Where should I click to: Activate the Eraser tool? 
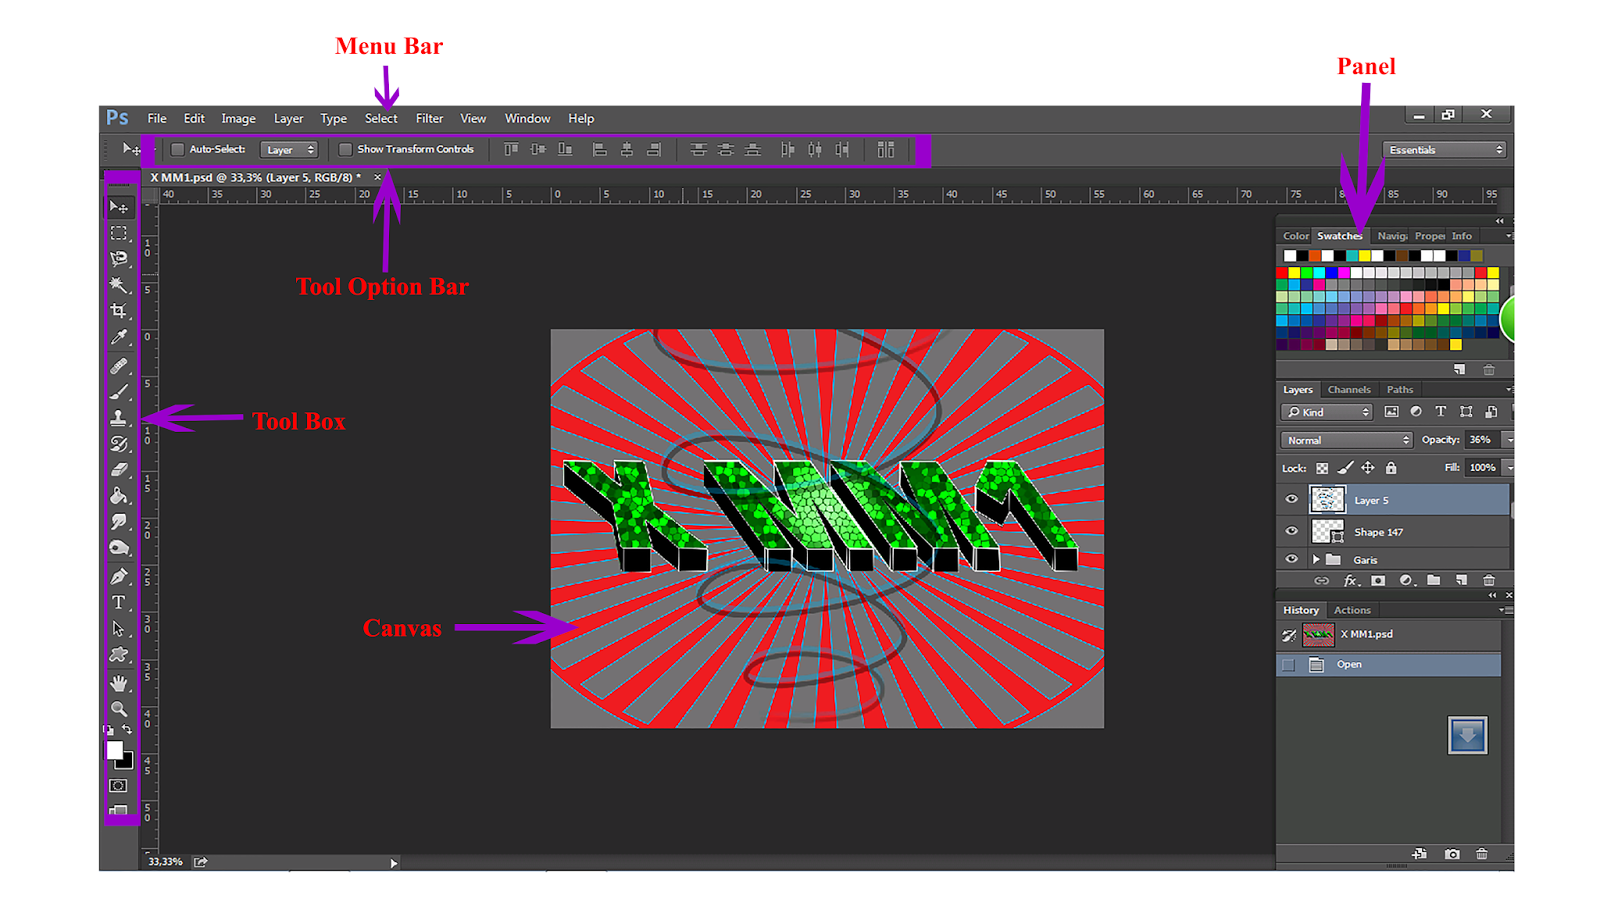[119, 470]
